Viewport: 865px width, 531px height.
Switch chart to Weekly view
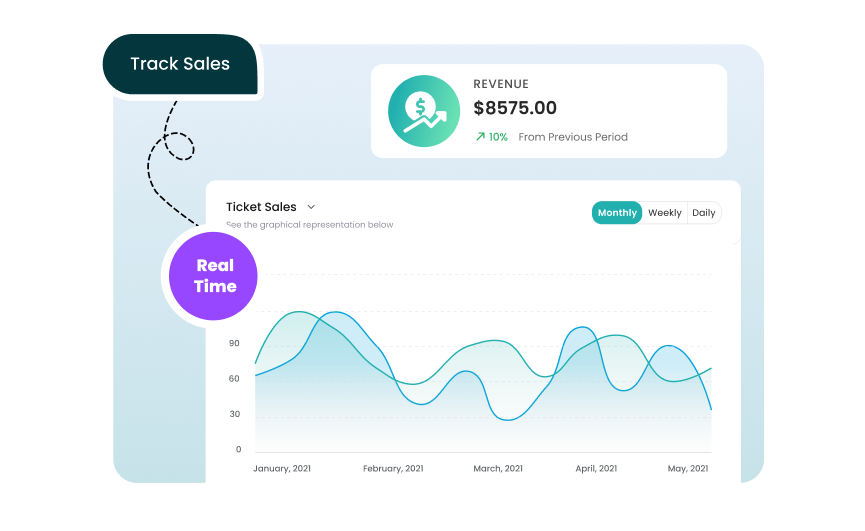tap(665, 213)
